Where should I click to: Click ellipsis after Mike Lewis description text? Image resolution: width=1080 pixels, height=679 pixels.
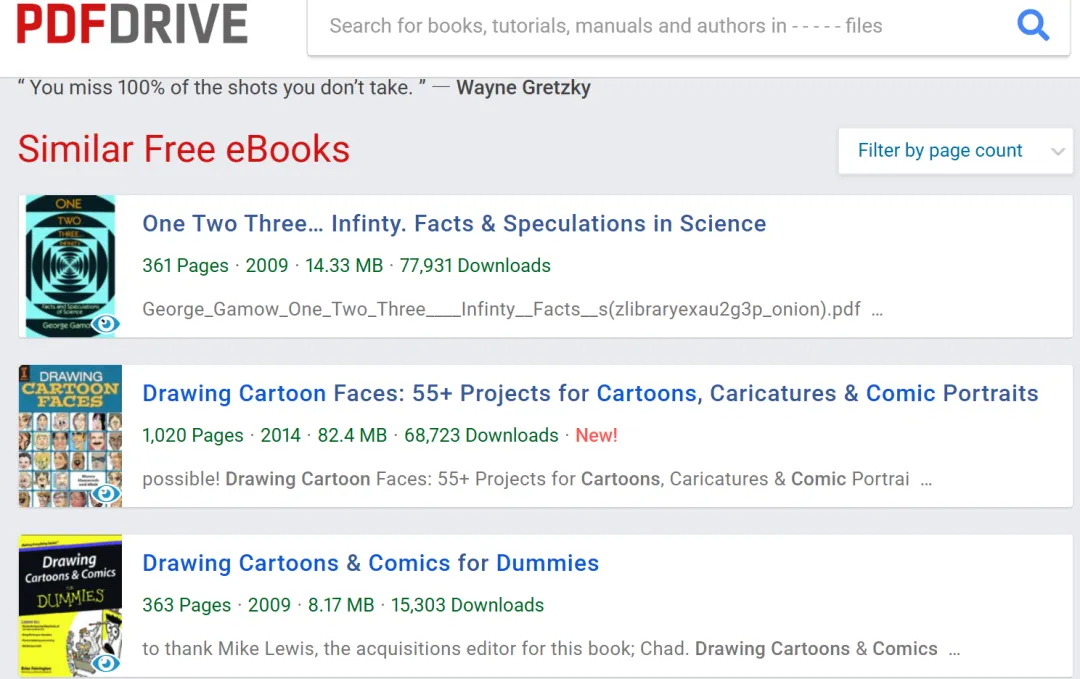954,651
